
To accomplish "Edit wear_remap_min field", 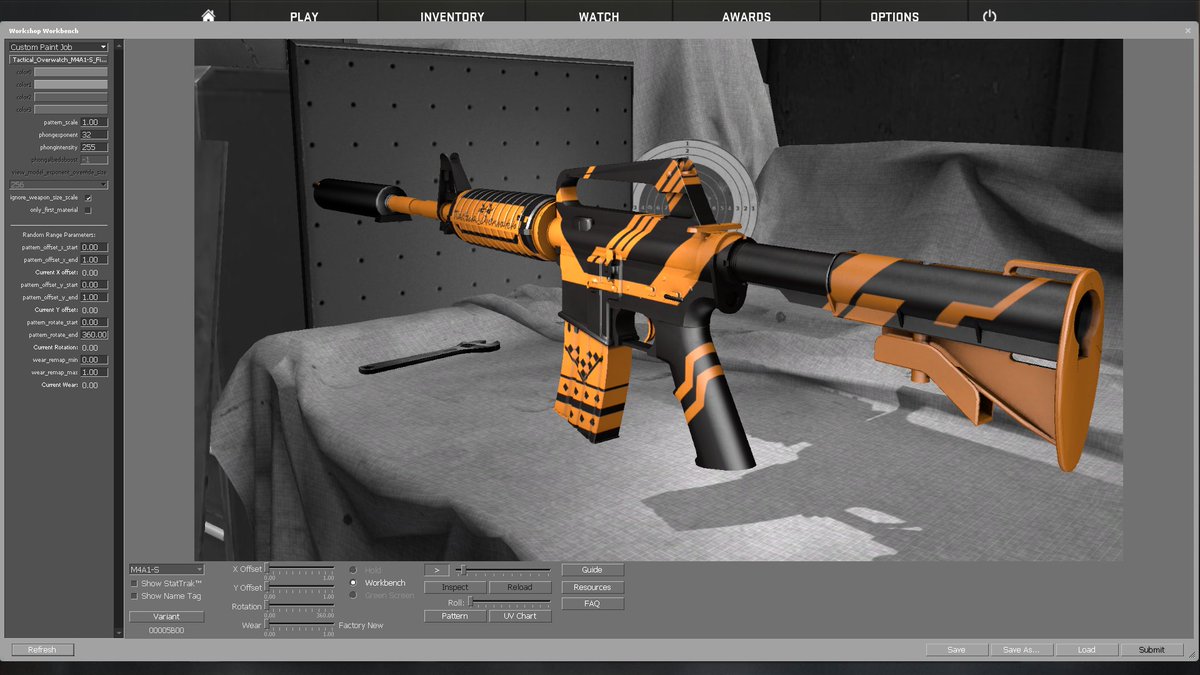I will click(x=94, y=360).
